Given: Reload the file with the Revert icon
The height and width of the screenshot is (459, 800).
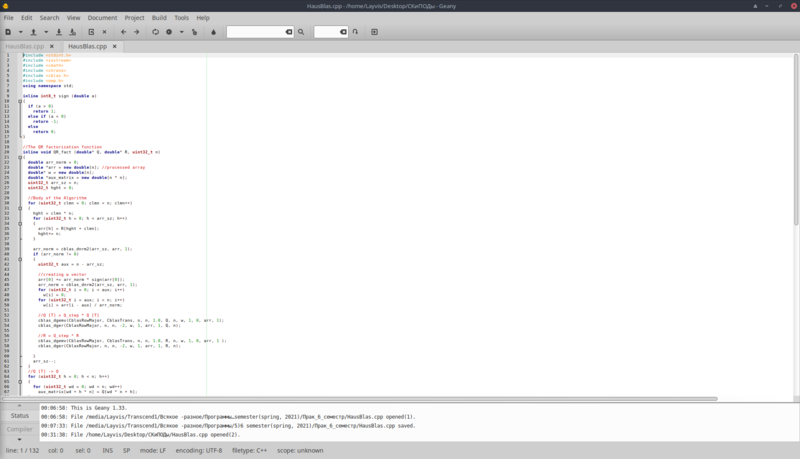Looking at the screenshot, I should [91, 32].
